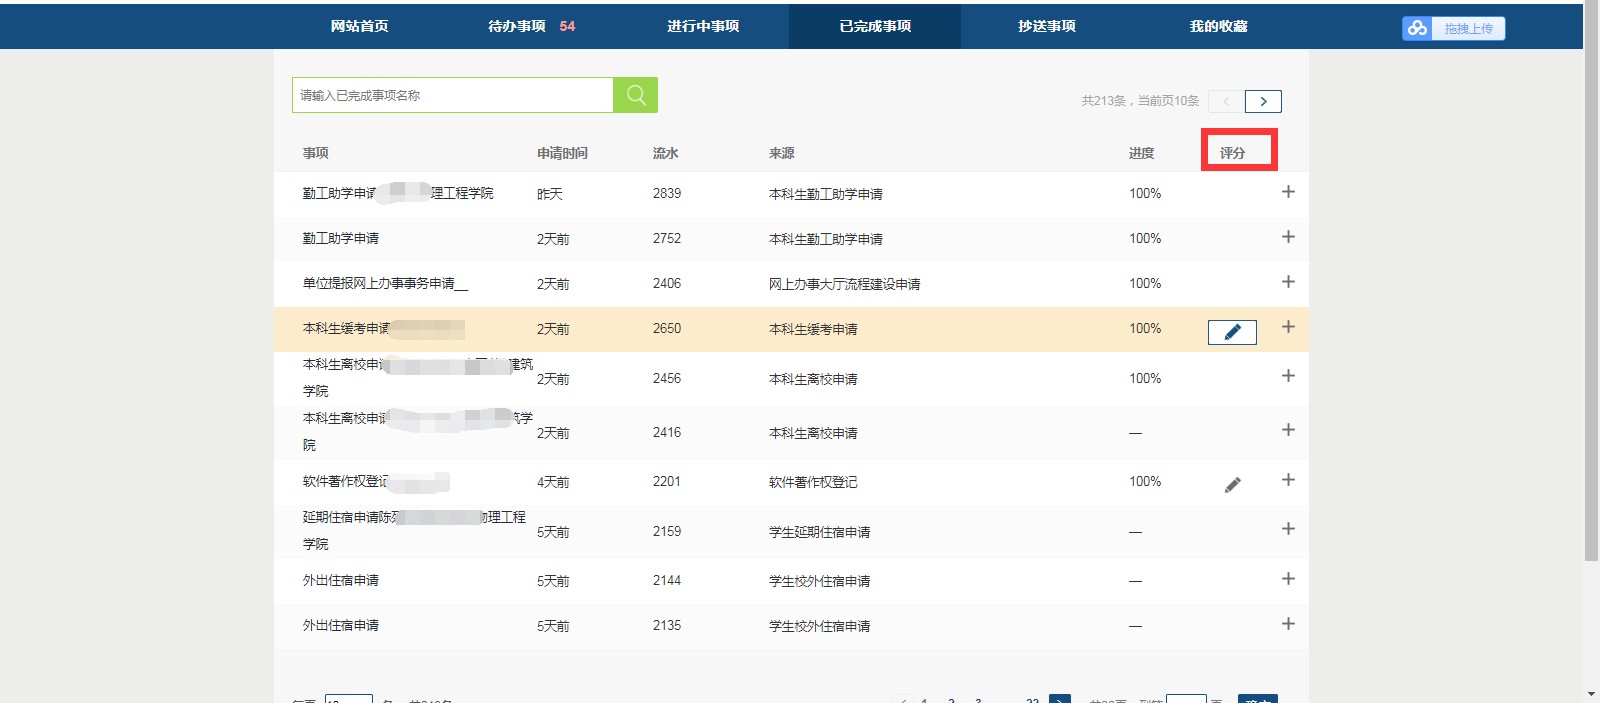Viewport: 1600px width, 703px height.
Task: Click the pencil rating icon for 本科生缓考申请
Action: point(1232,332)
